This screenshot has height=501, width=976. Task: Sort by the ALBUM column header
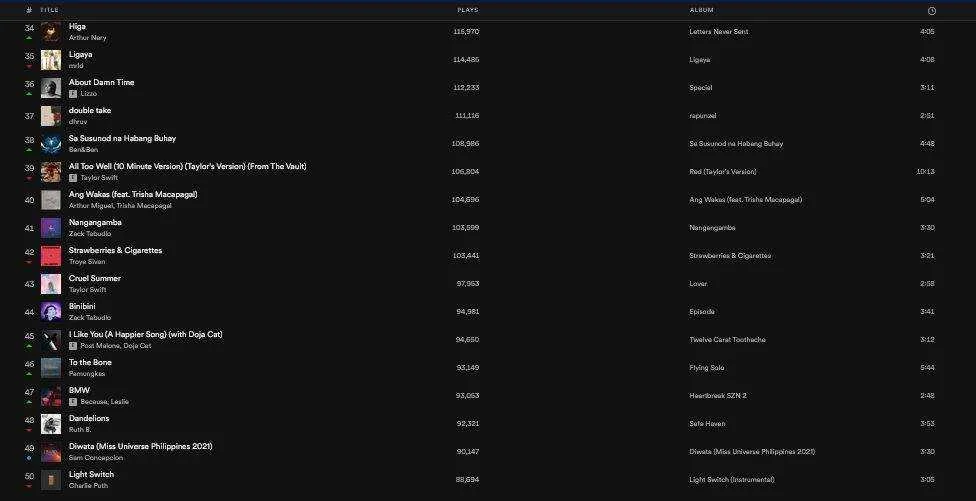pyautogui.click(x=702, y=10)
